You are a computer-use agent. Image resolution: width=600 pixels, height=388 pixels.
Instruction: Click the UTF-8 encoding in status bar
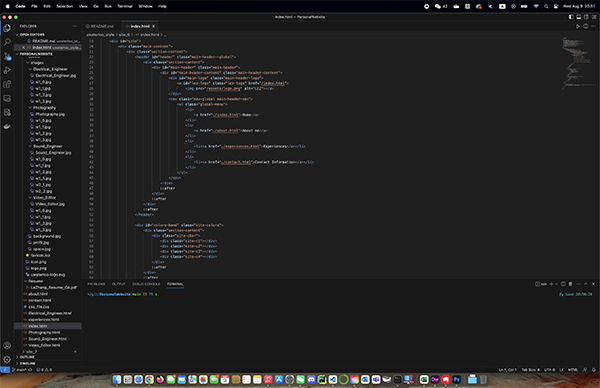pos(549,370)
